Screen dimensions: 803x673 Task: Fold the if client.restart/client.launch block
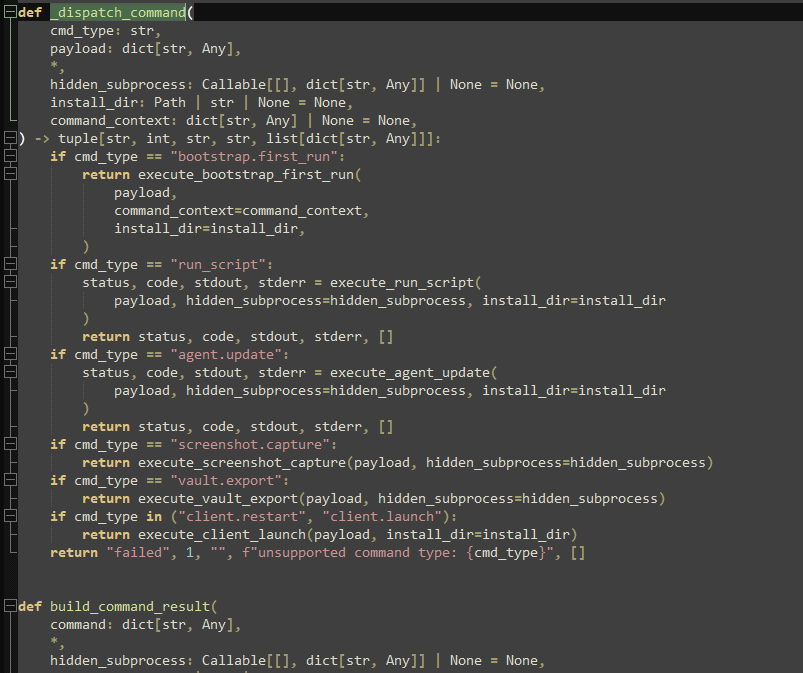[x=10, y=516]
